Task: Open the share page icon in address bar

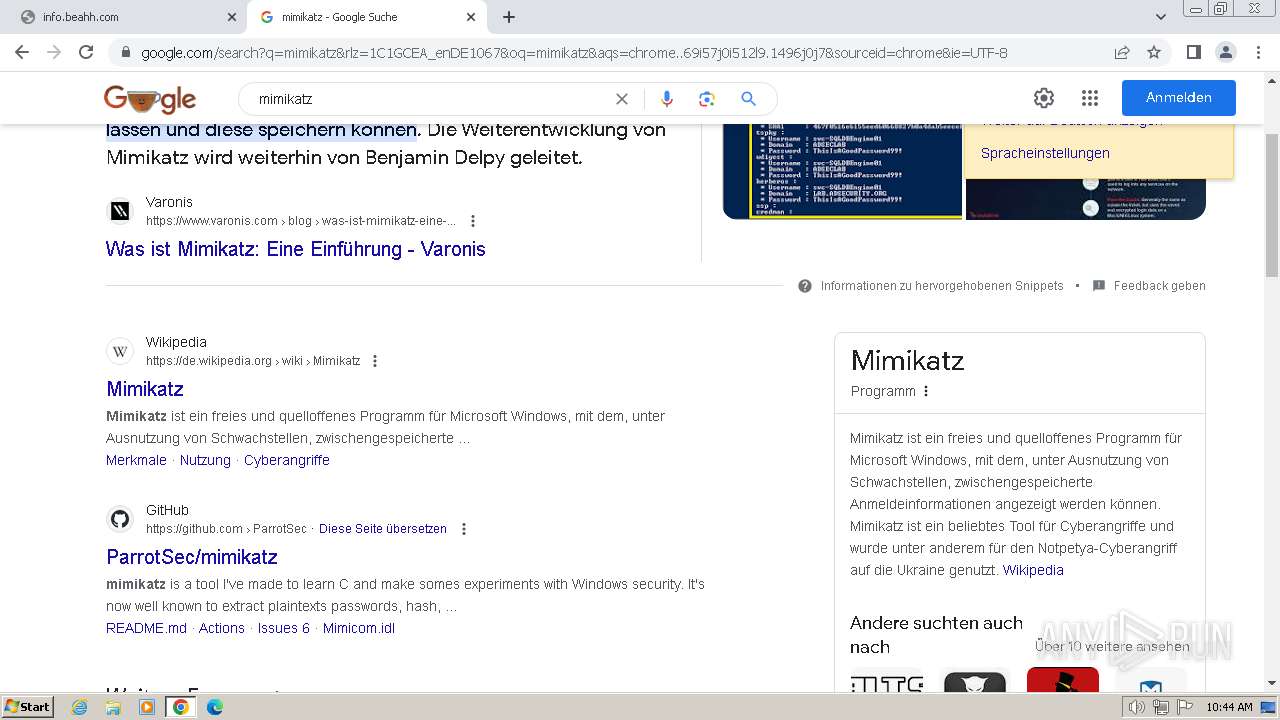Action: pyautogui.click(x=1122, y=52)
